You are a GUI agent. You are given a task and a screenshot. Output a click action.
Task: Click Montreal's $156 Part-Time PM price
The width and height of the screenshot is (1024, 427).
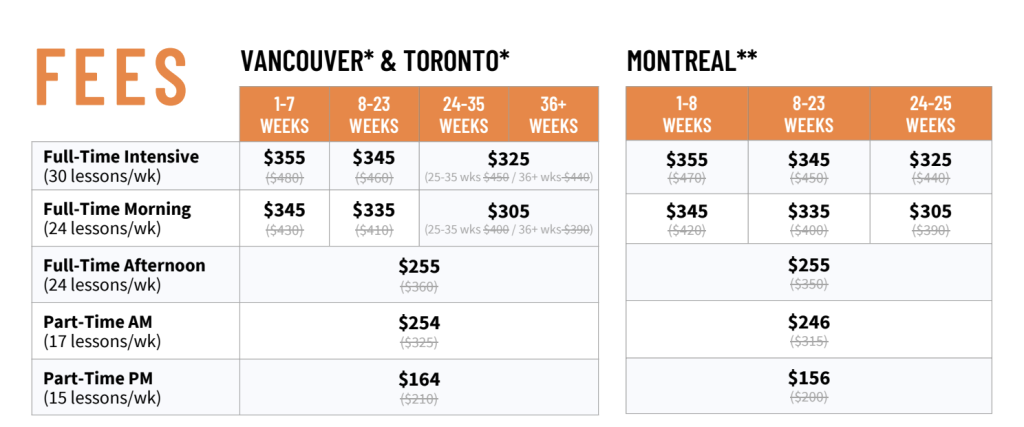coord(809,378)
